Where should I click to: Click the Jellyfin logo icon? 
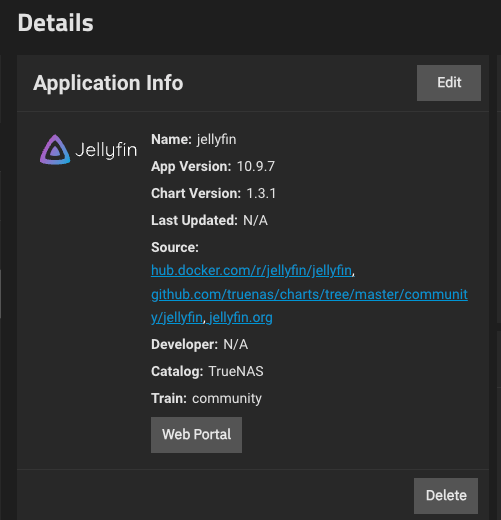coord(88,150)
